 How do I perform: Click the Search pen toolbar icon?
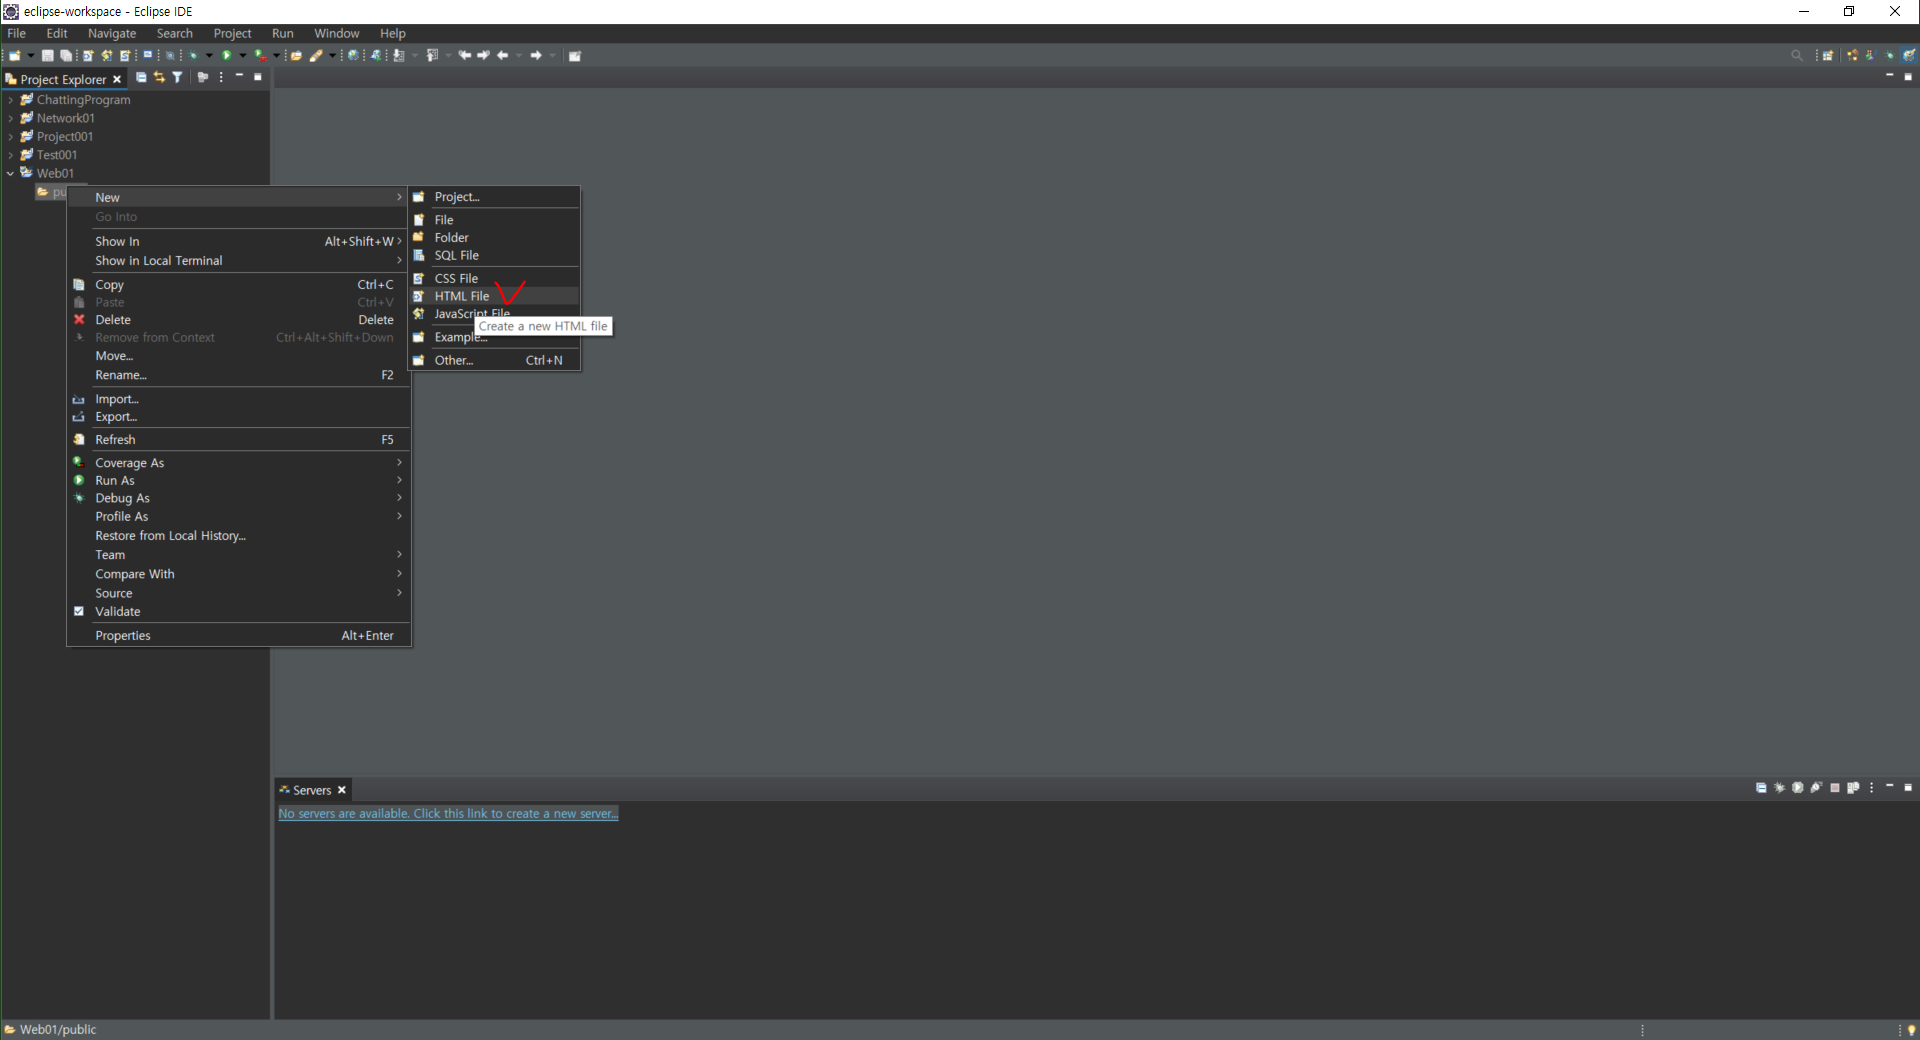click(316, 56)
